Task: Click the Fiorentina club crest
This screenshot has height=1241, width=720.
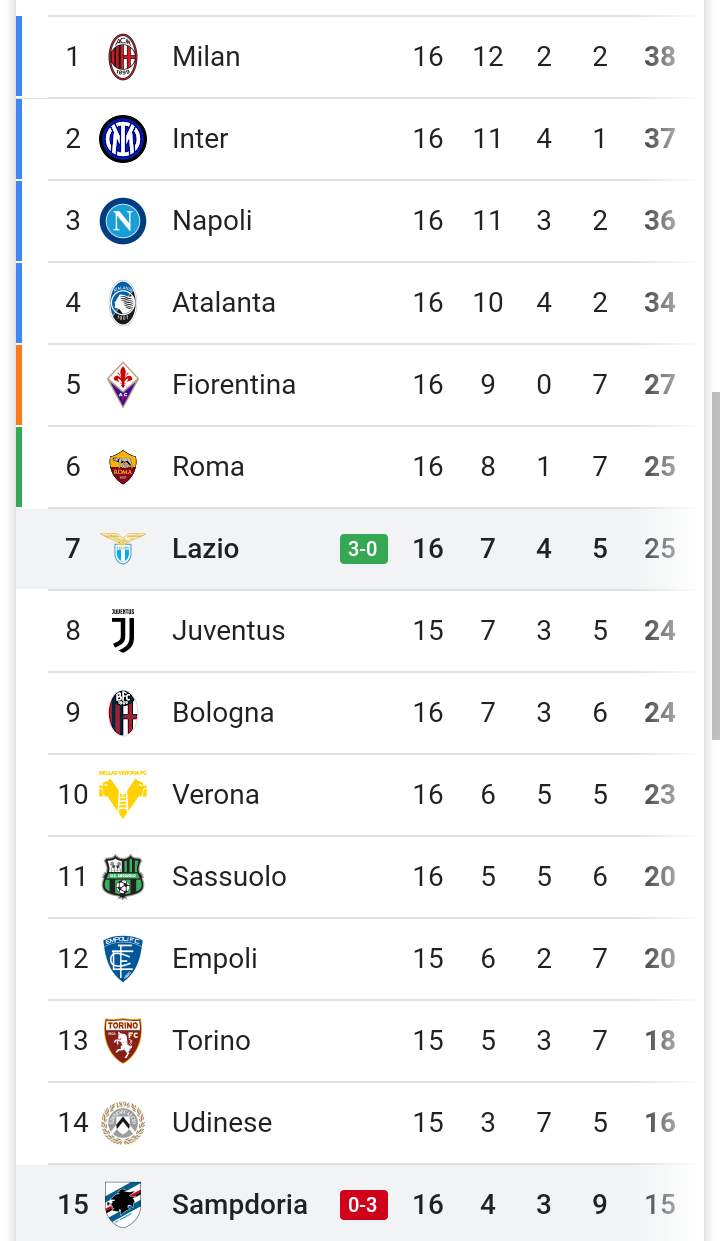Action: [123, 385]
